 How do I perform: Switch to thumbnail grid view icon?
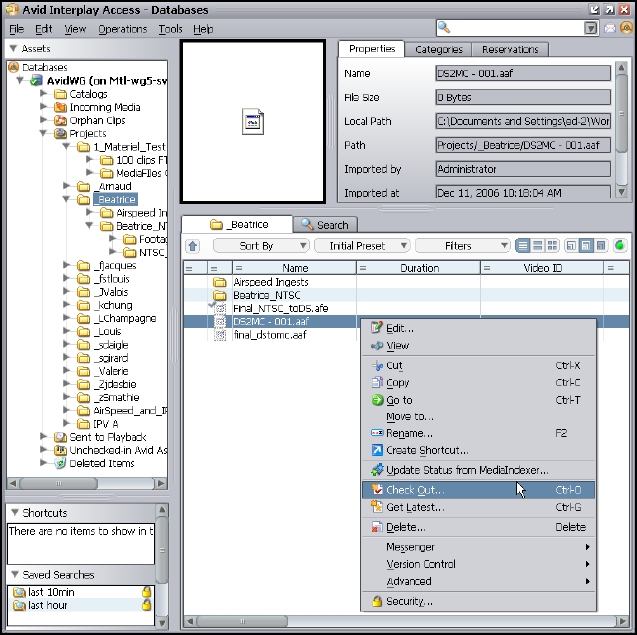552,245
